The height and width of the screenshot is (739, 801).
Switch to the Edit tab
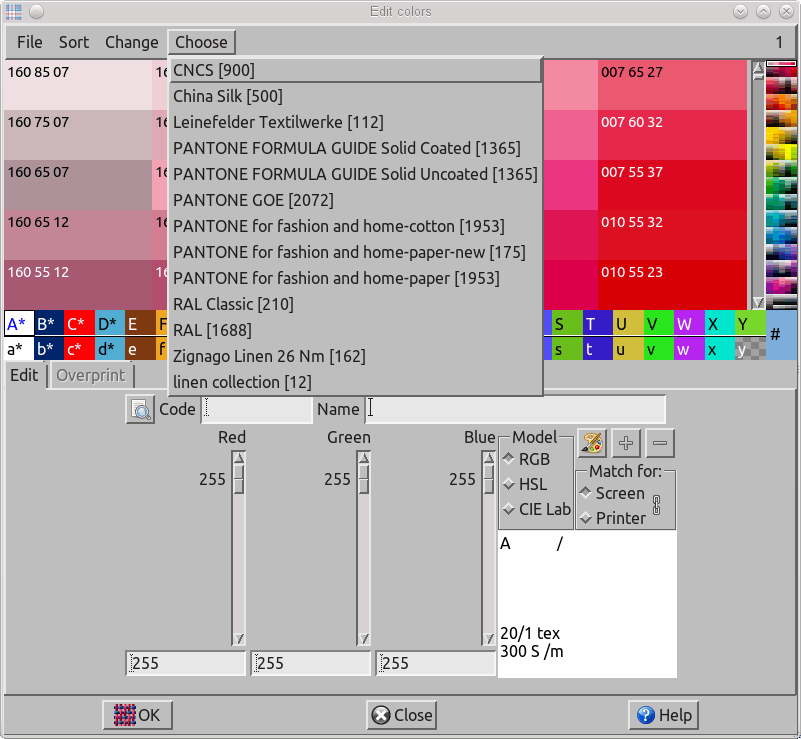coord(25,375)
